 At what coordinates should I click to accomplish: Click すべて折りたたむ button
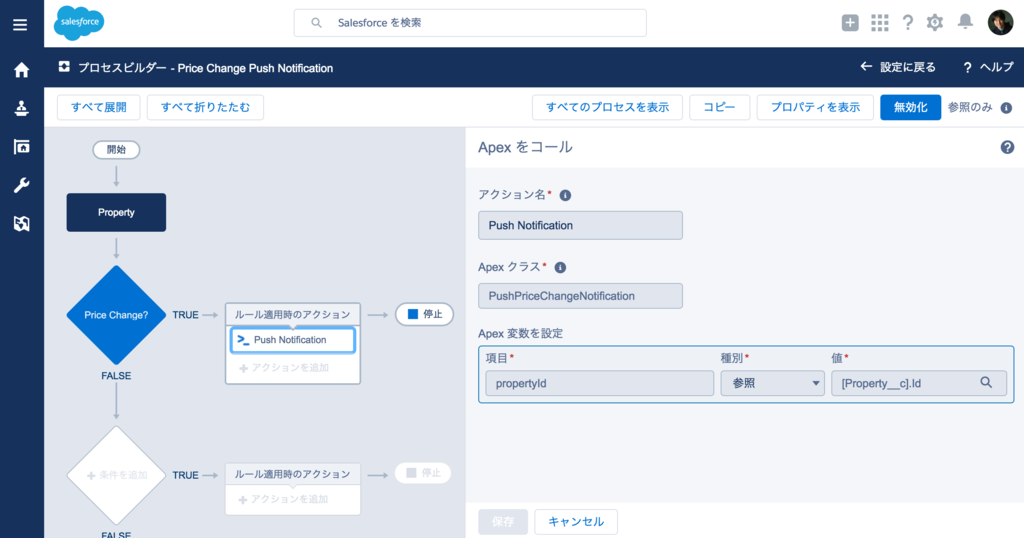[205, 108]
